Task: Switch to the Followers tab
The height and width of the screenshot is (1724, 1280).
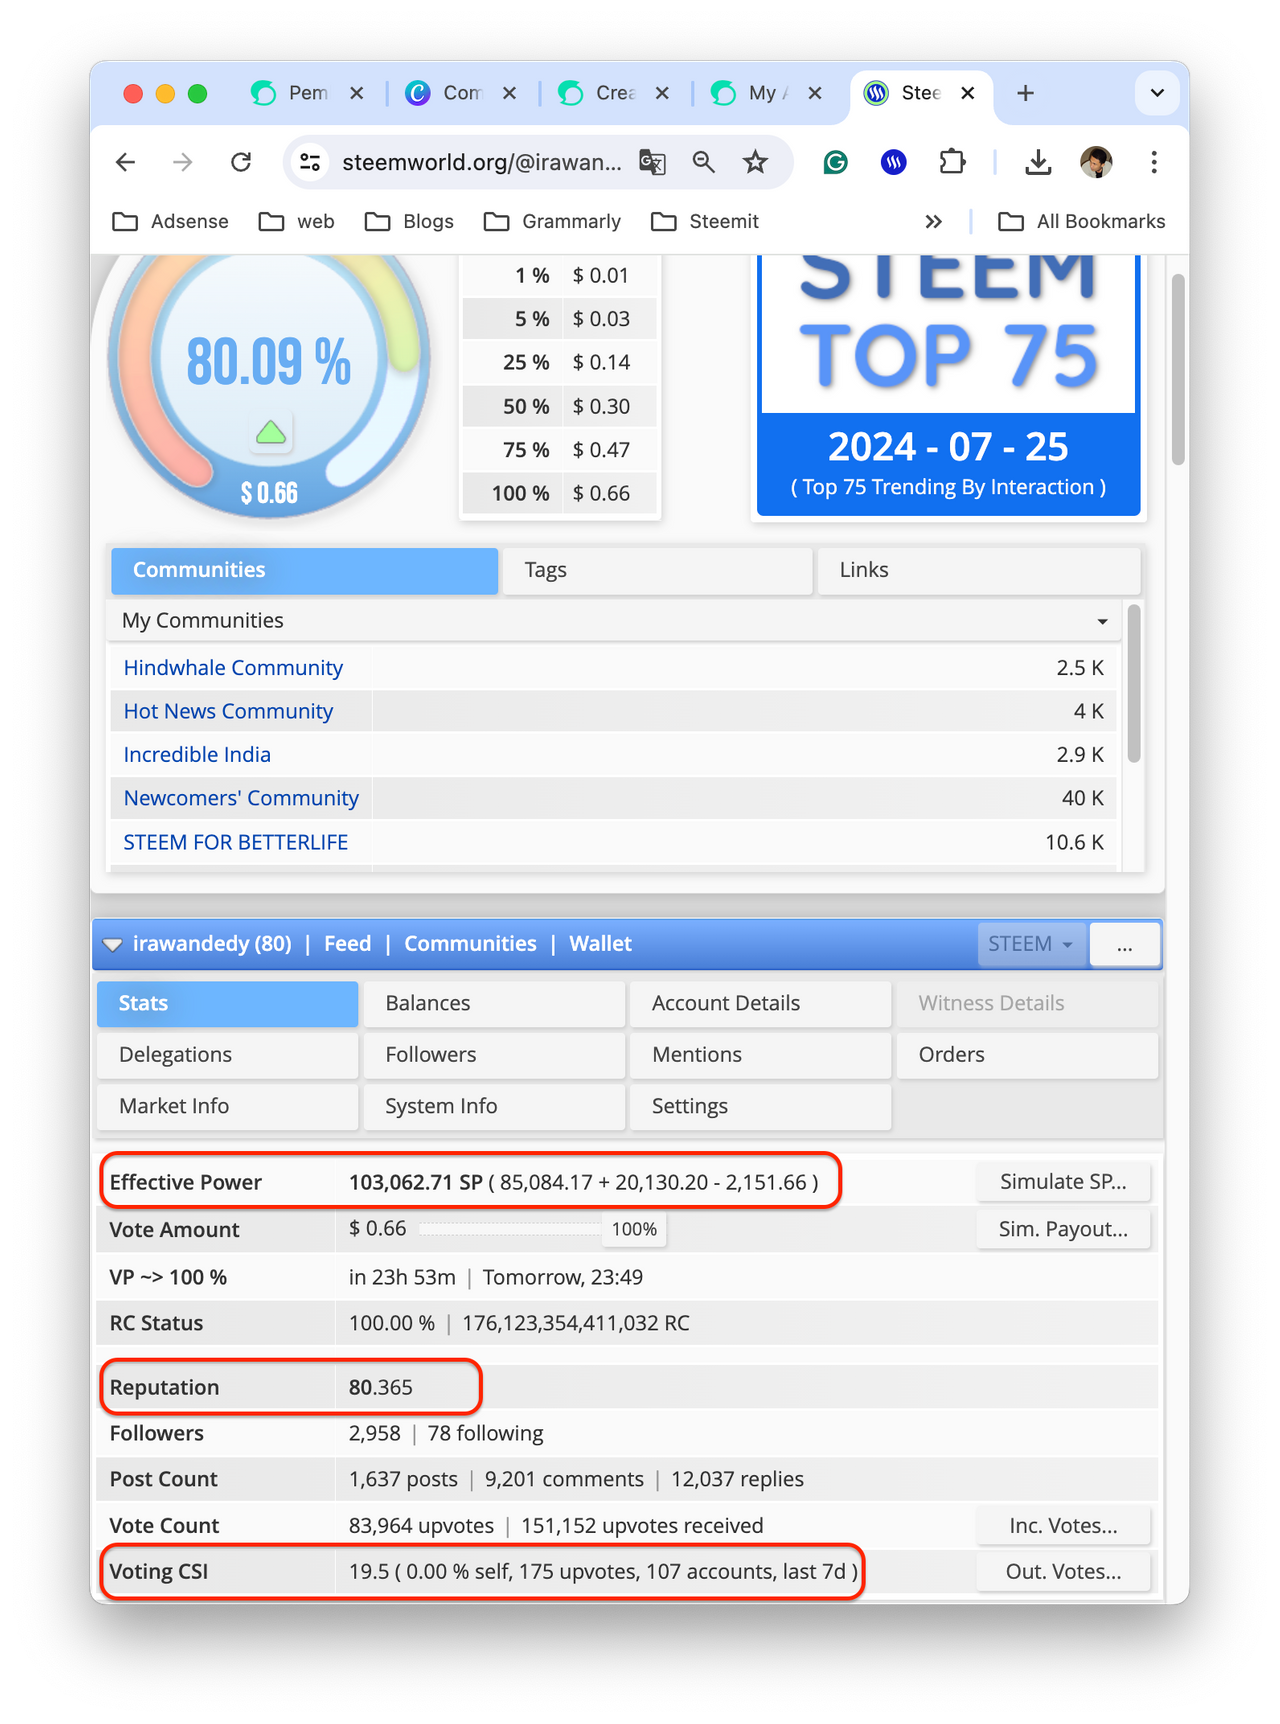Action: (494, 1055)
